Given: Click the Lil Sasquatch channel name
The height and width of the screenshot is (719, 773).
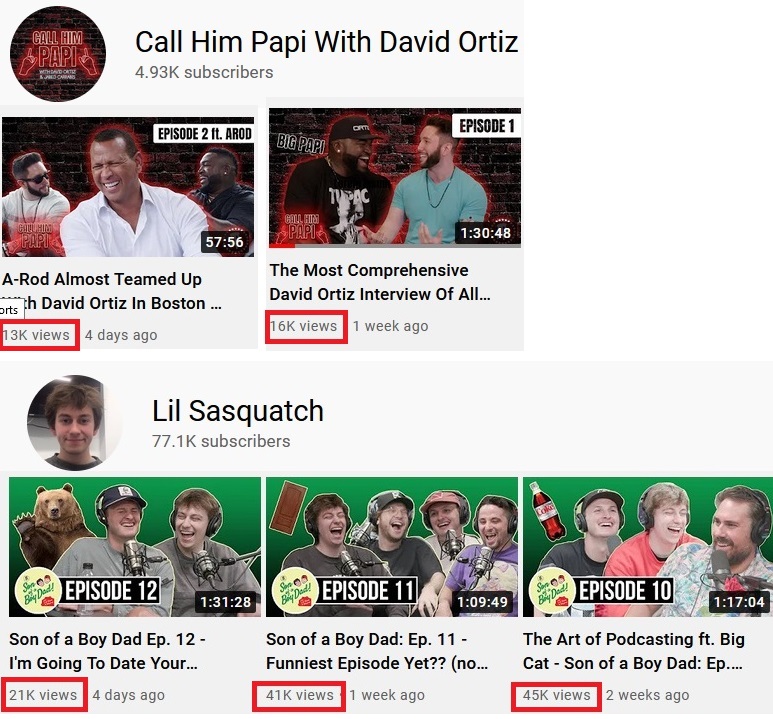Looking at the screenshot, I should [238, 410].
